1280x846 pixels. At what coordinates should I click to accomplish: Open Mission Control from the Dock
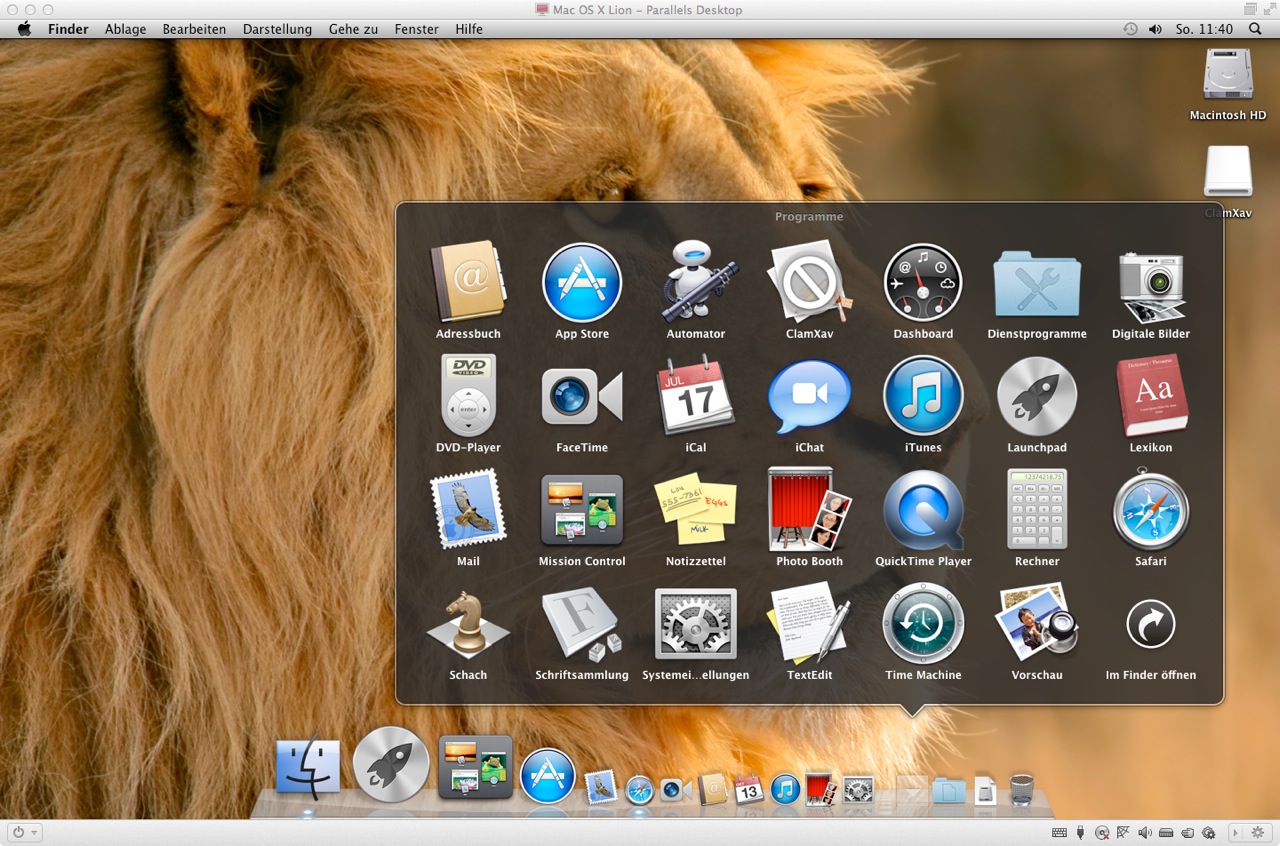[x=476, y=767]
